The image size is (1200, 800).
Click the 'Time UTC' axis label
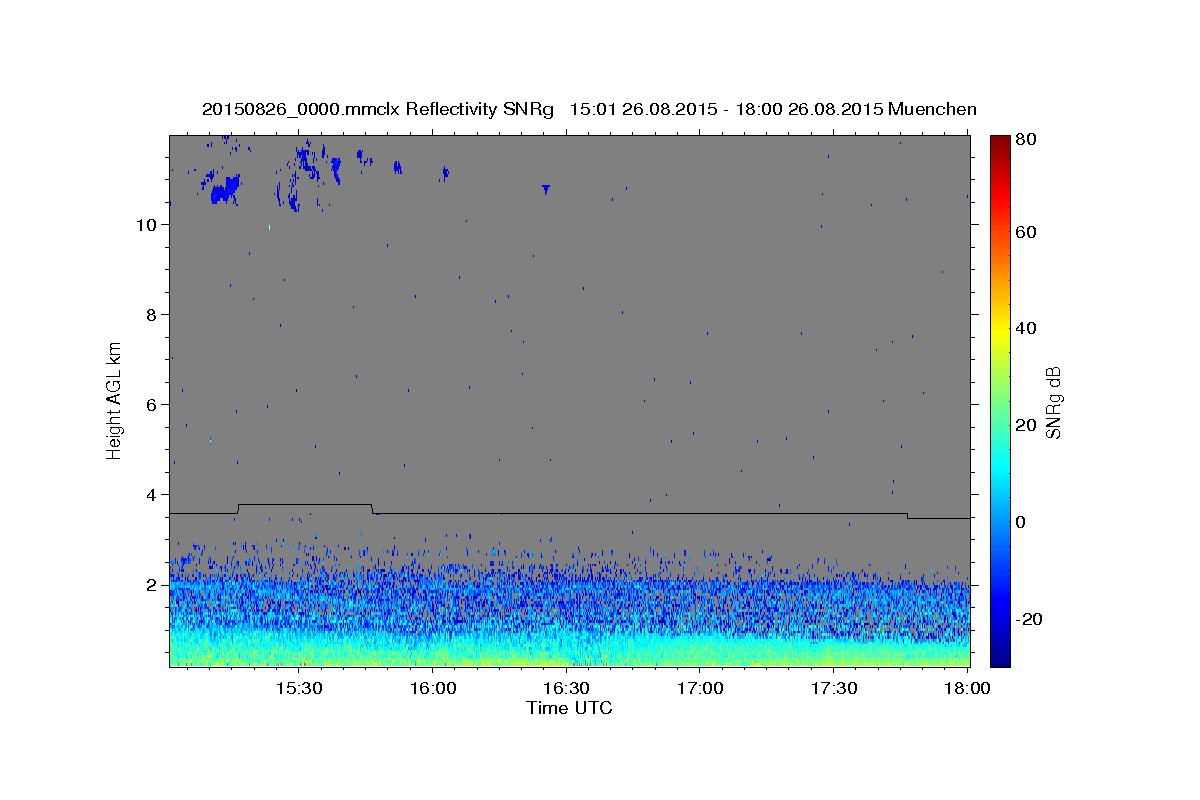(569, 708)
